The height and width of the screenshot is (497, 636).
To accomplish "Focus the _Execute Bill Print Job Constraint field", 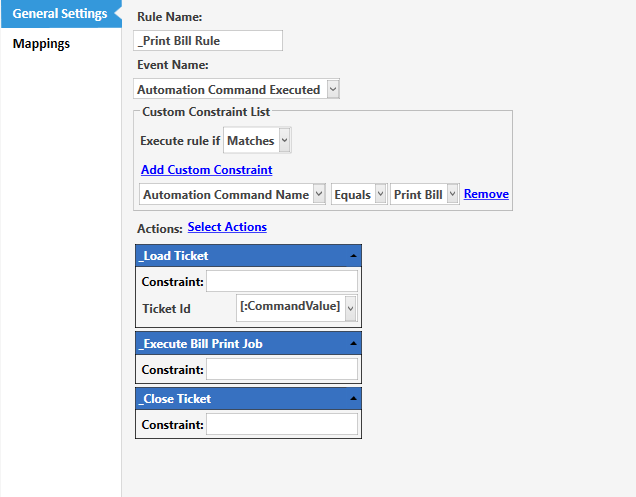I will point(281,370).
